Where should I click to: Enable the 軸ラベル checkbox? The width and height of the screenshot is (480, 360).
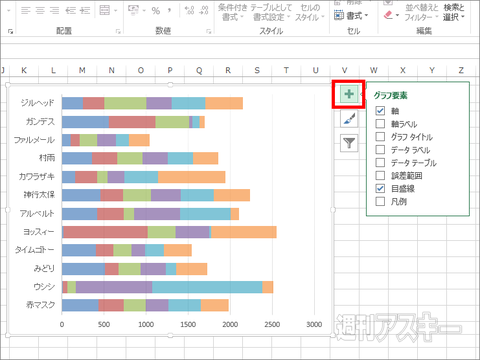click(x=380, y=124)
